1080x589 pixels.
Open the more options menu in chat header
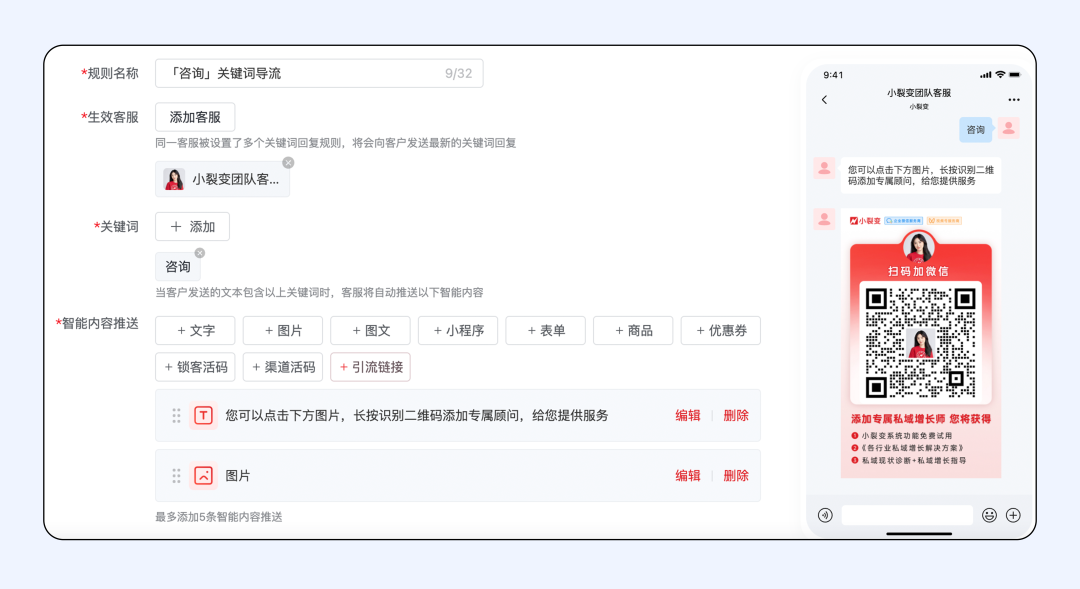pyautogui.click(x=1013, y=99)
